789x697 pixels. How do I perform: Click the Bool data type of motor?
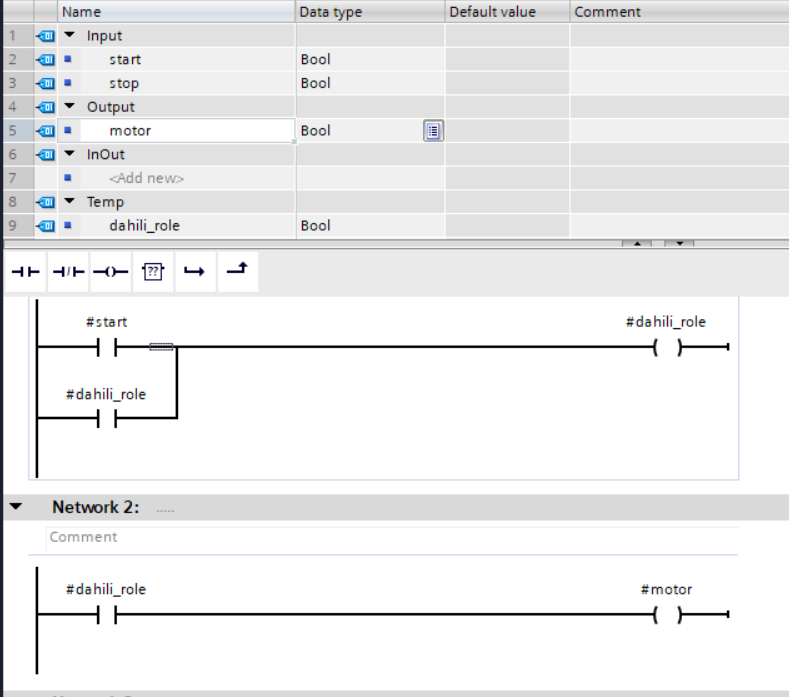coord(315,131)
